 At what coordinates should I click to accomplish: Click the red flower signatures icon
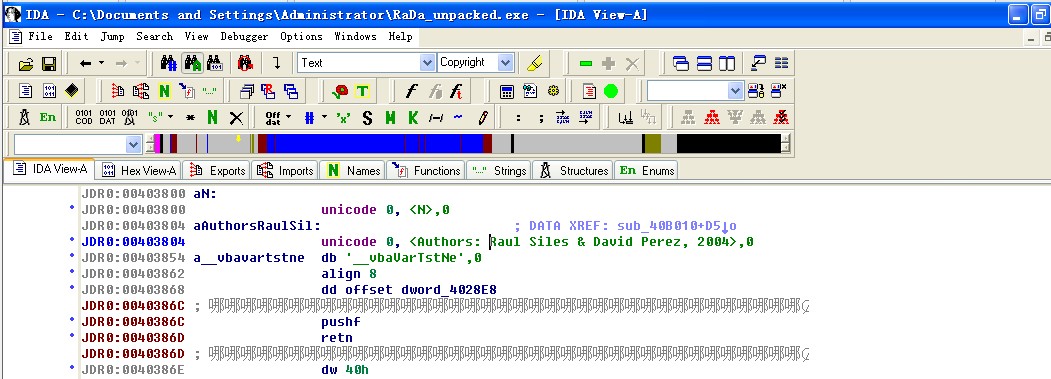341,91
